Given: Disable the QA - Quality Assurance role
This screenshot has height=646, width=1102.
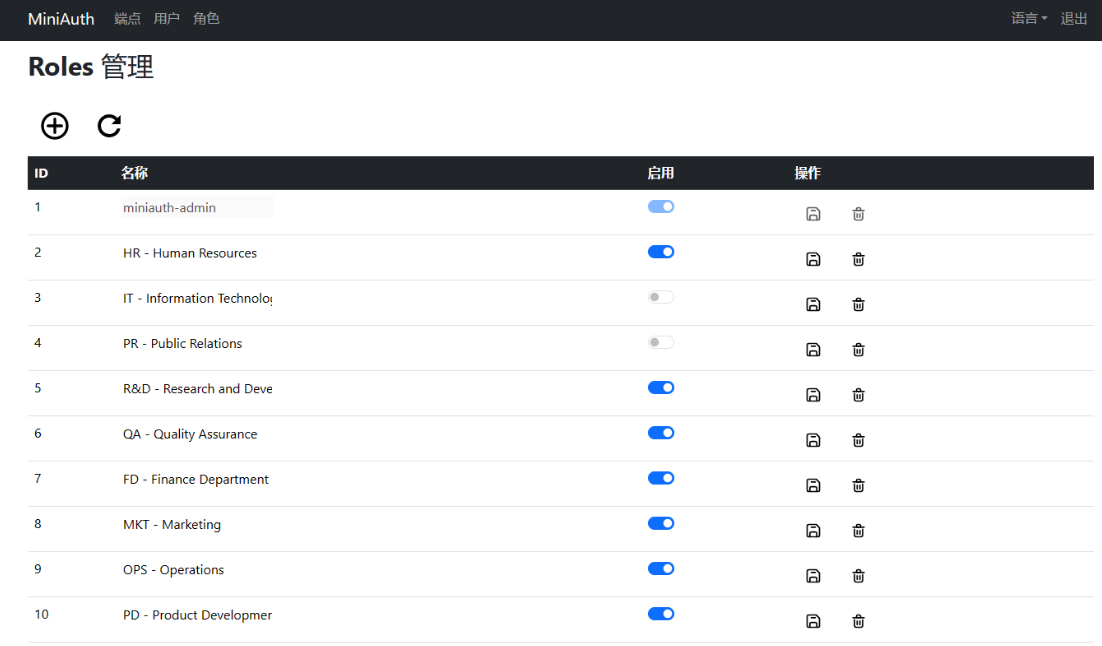Looking at the screenshot, I should [x=661, y=432].
